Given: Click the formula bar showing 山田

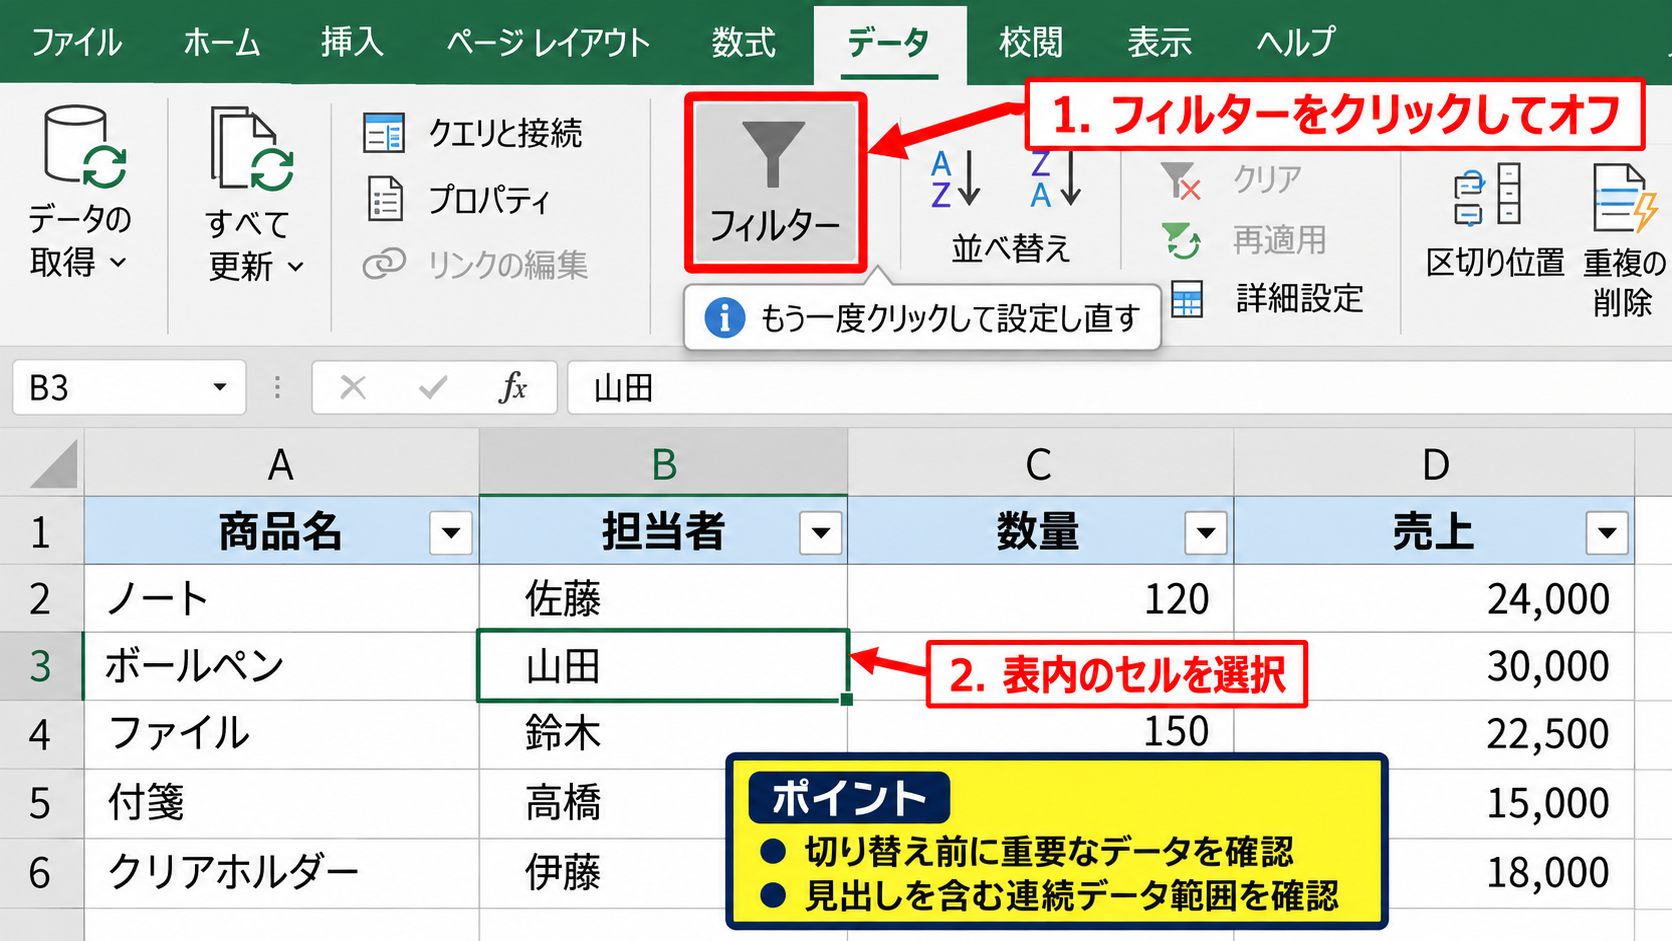Looking at the screenshot, I should 1119,387.
